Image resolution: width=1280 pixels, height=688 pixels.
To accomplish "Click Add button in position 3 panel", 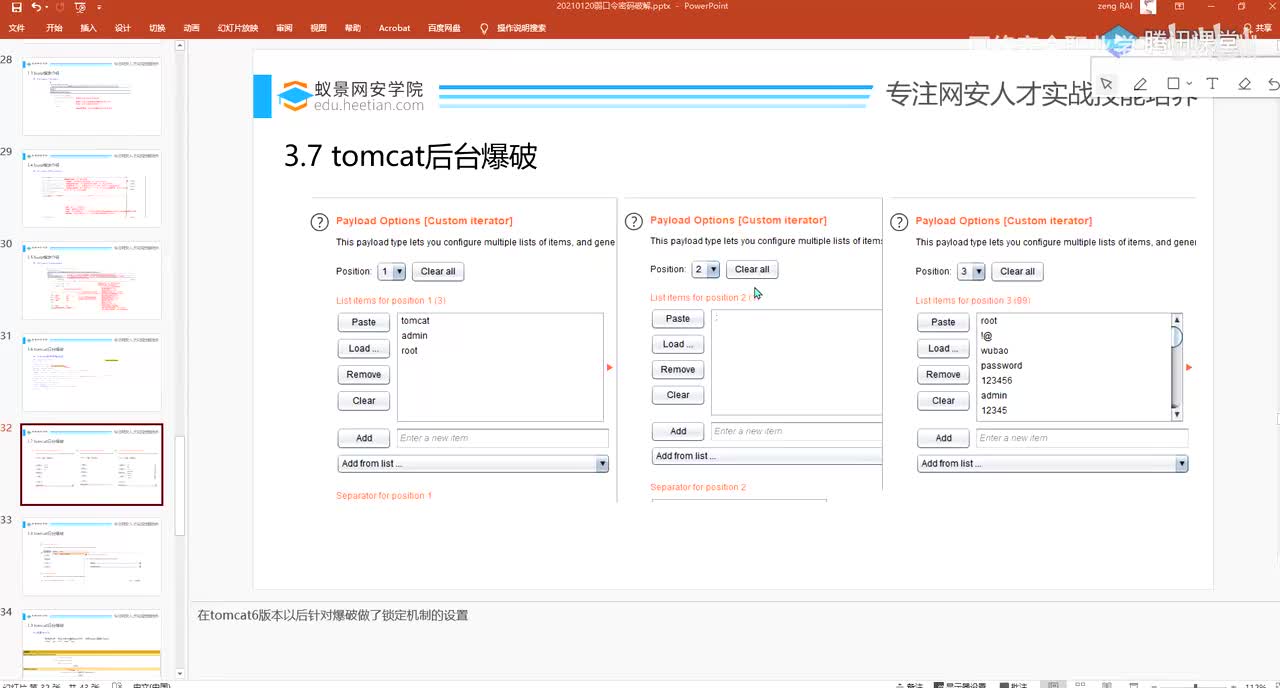I will [x=943, y=438].
